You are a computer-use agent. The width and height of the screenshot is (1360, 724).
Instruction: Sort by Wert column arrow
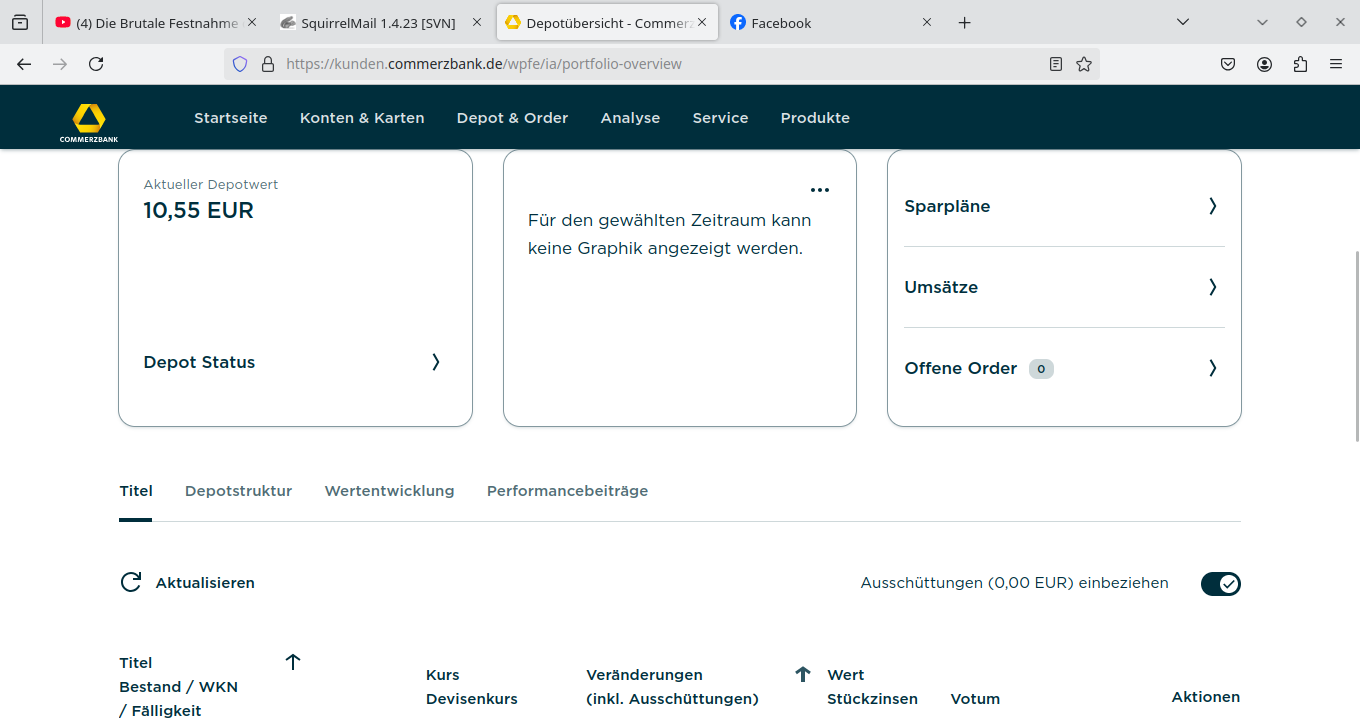pyautogui.click(x=802, y=675)
